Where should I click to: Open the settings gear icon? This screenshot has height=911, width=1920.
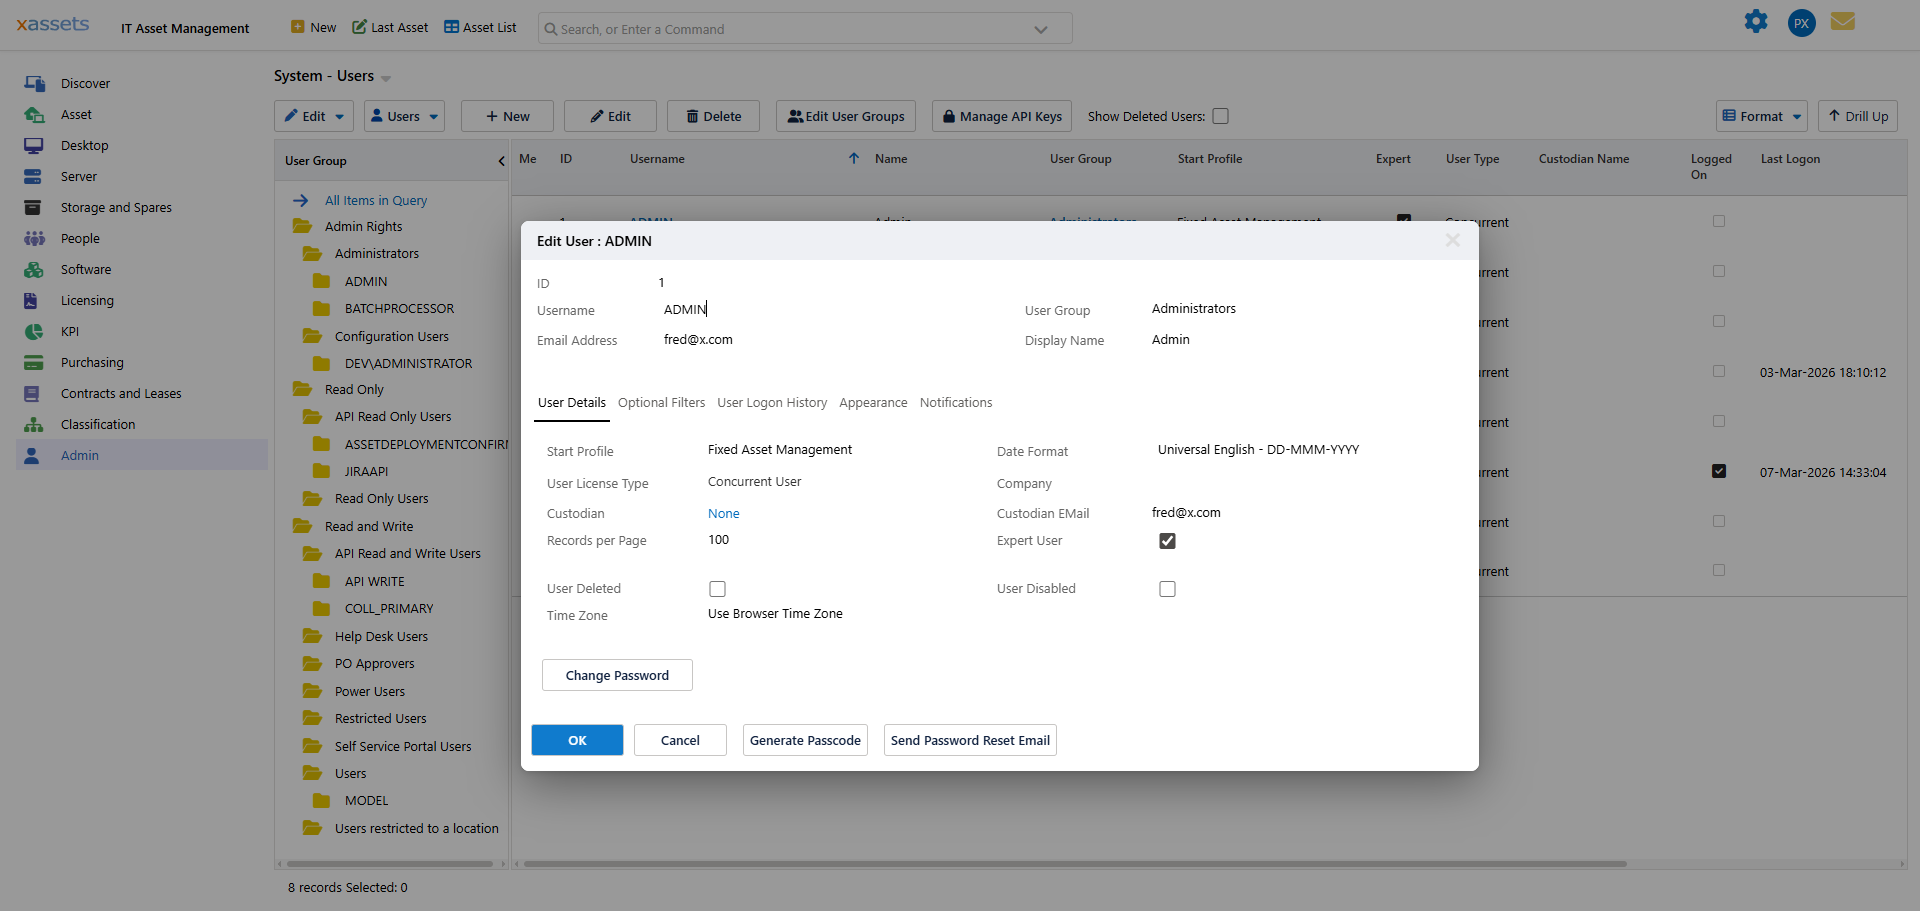1757,21
